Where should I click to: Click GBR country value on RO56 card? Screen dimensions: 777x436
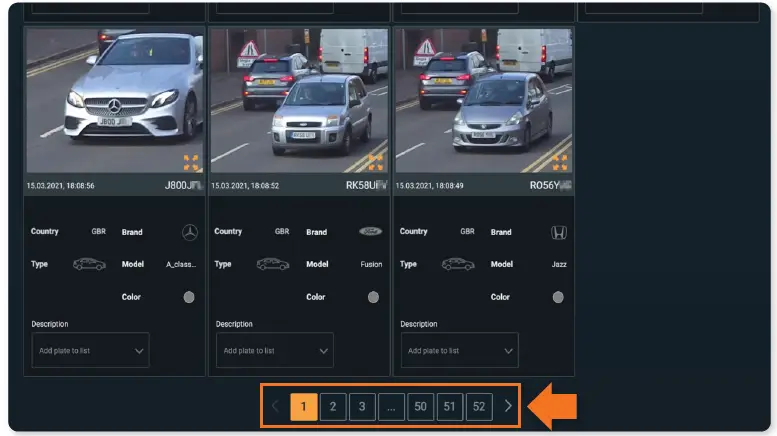point(467,231)
